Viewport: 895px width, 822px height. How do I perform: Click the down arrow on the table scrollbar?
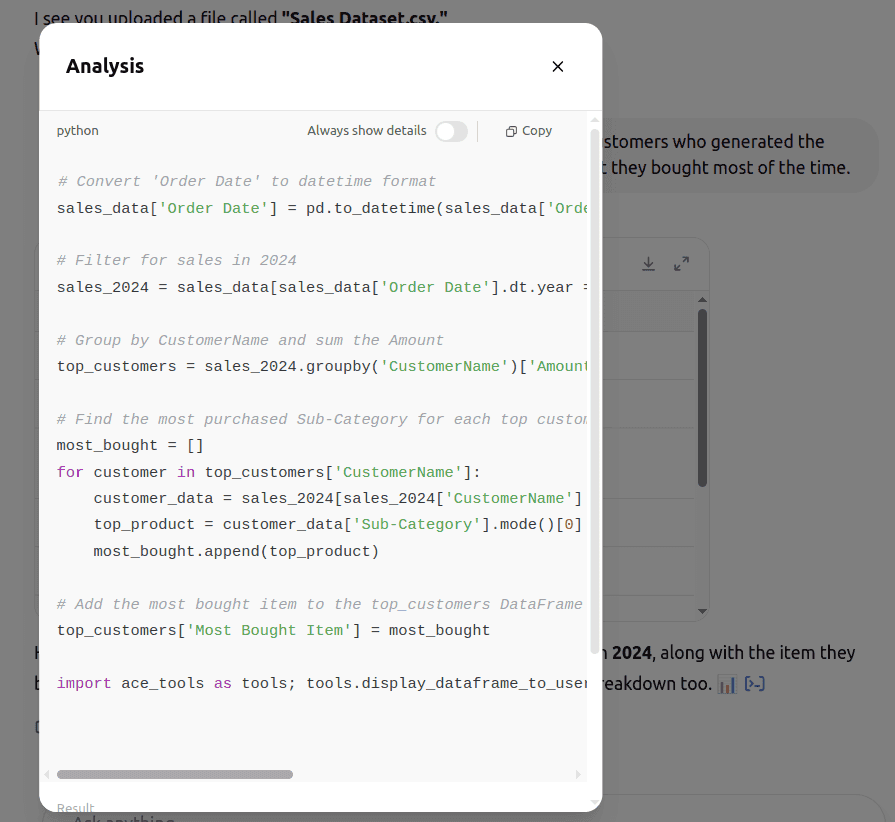click(x=701, y=611)
